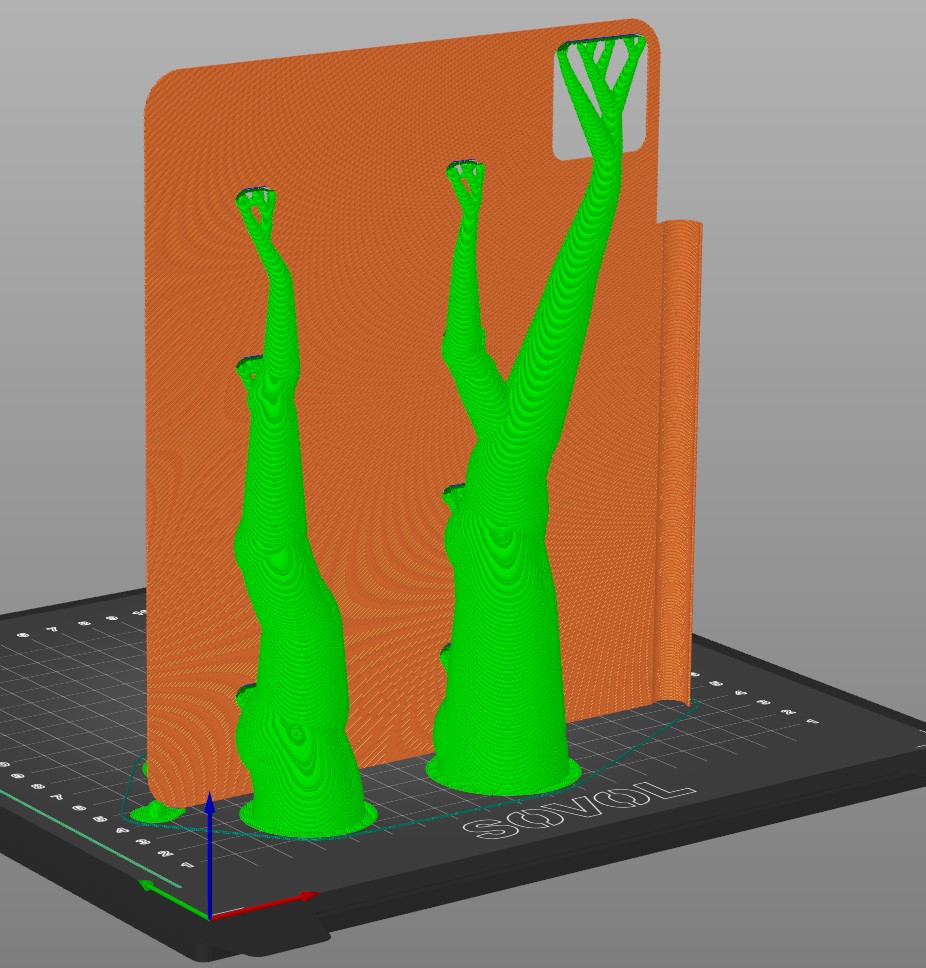Click the orange rounded column on the model's edge
926x968 pixels.
(x=678, y=463)
